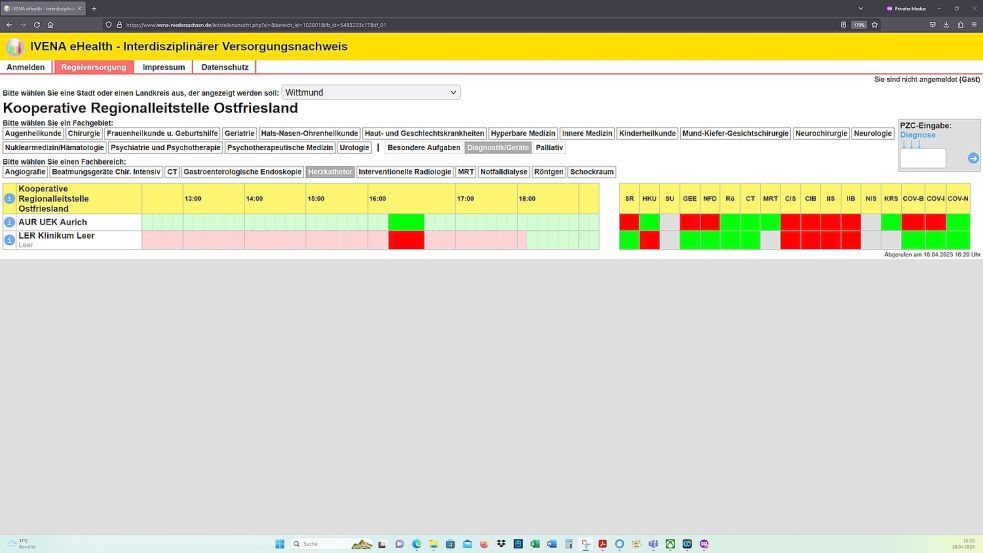
Task: Click red 16:00 block in LER Klinikum Leer timeline
Action: (406, 240)
